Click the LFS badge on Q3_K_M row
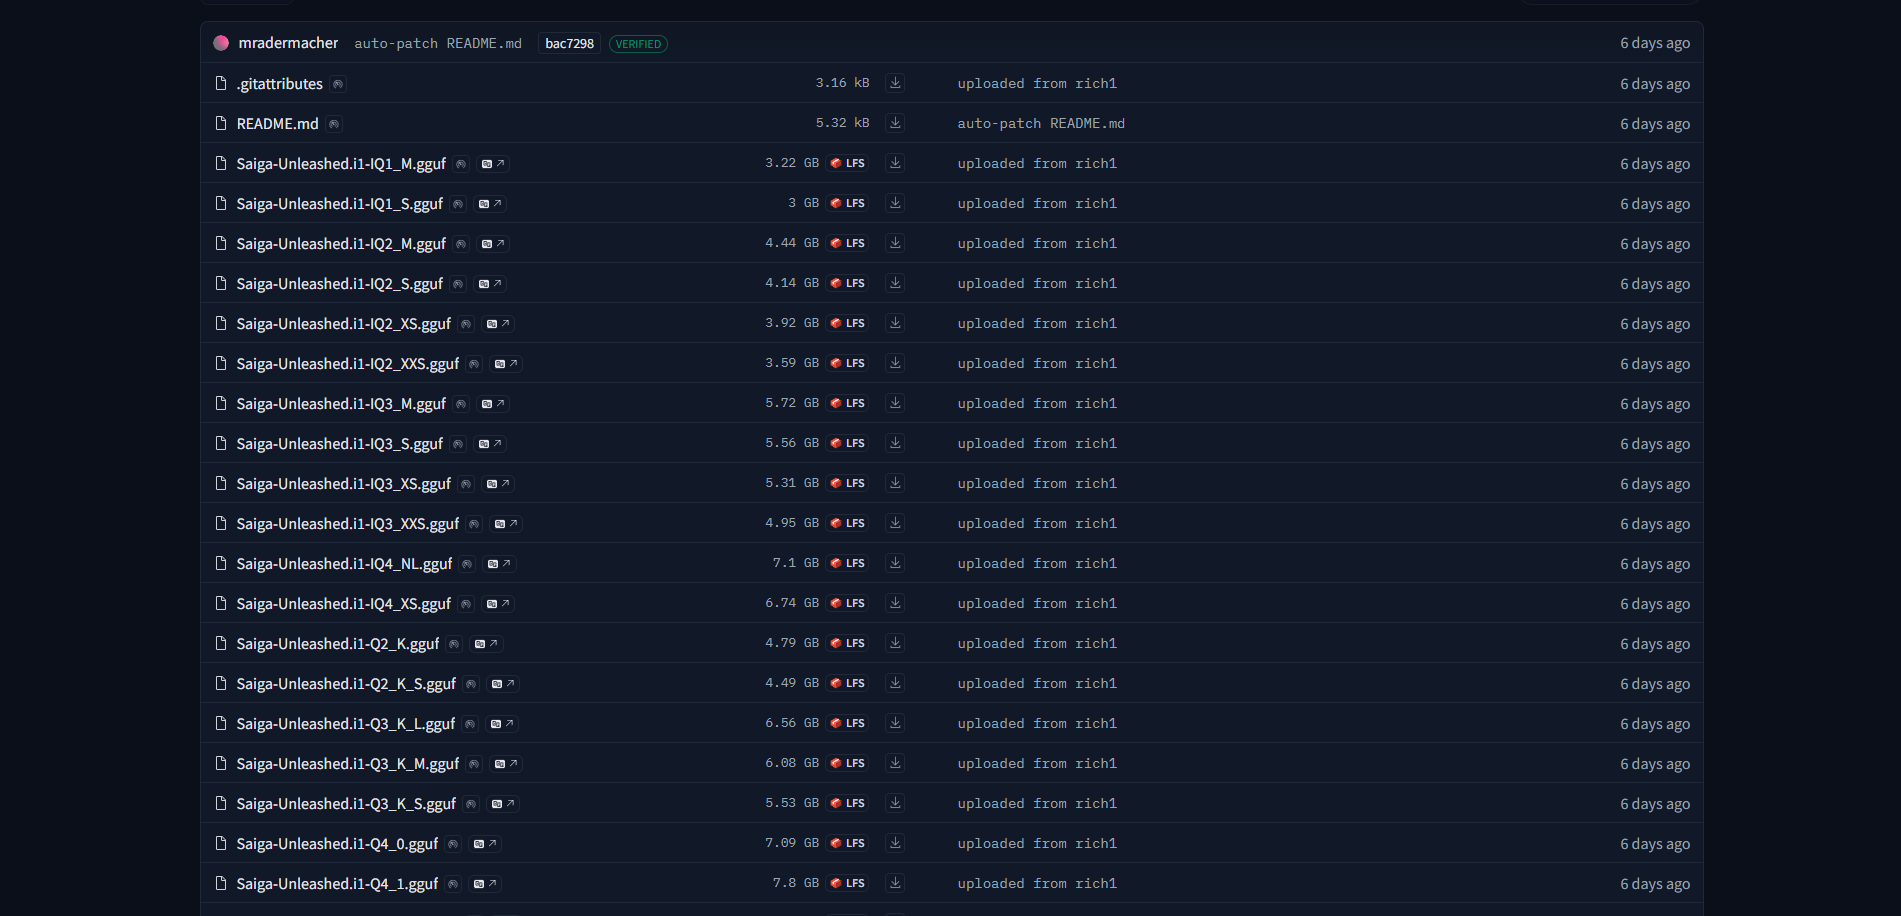This screenshot has width=1901, height=916. click(x=848, y=763)
